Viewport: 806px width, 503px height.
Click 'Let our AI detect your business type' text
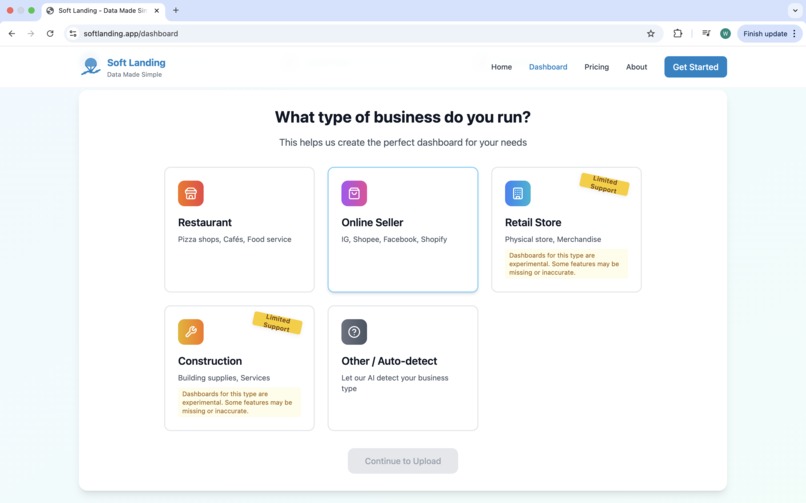pos(395,383)
